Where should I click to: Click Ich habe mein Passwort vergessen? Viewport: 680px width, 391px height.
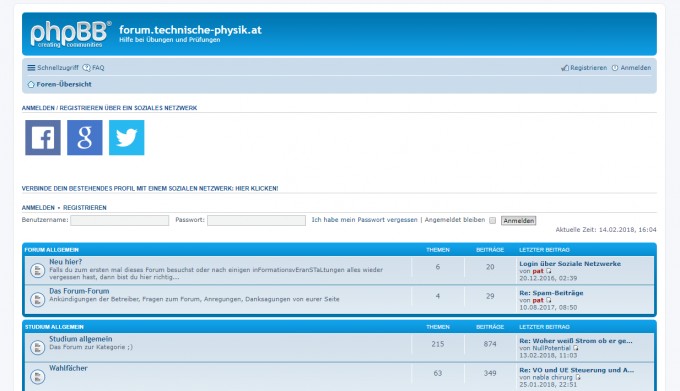pos(364,220)
